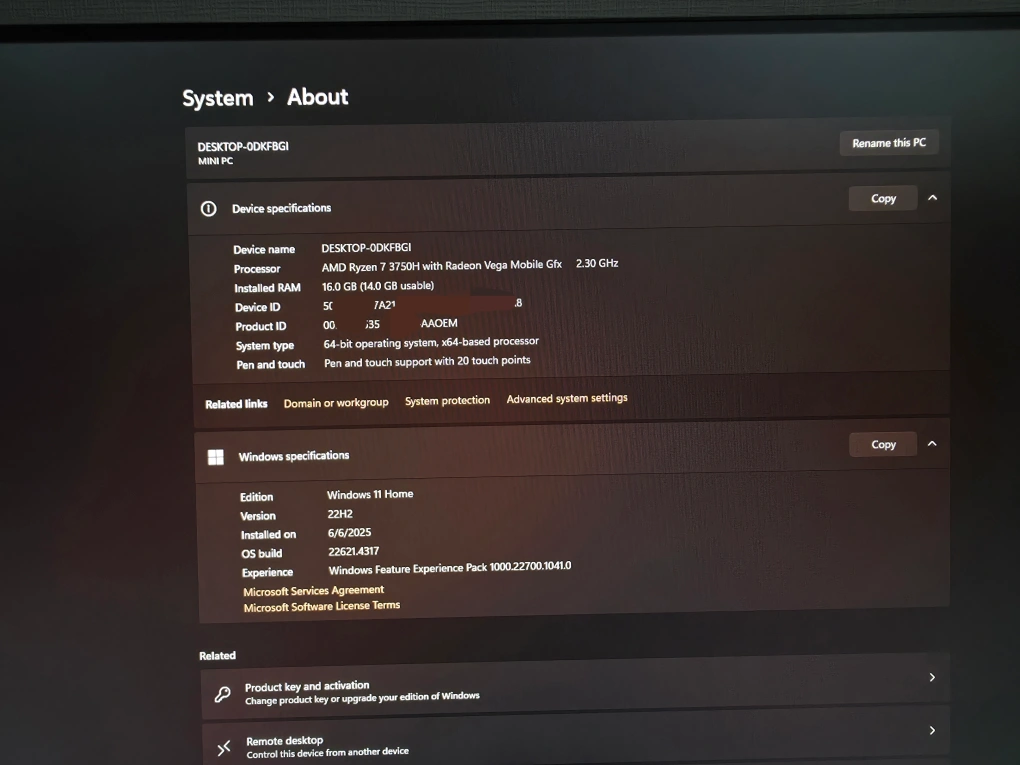Click the Installed RAM label
This screenshot has height=765, width=1020.
267,288
